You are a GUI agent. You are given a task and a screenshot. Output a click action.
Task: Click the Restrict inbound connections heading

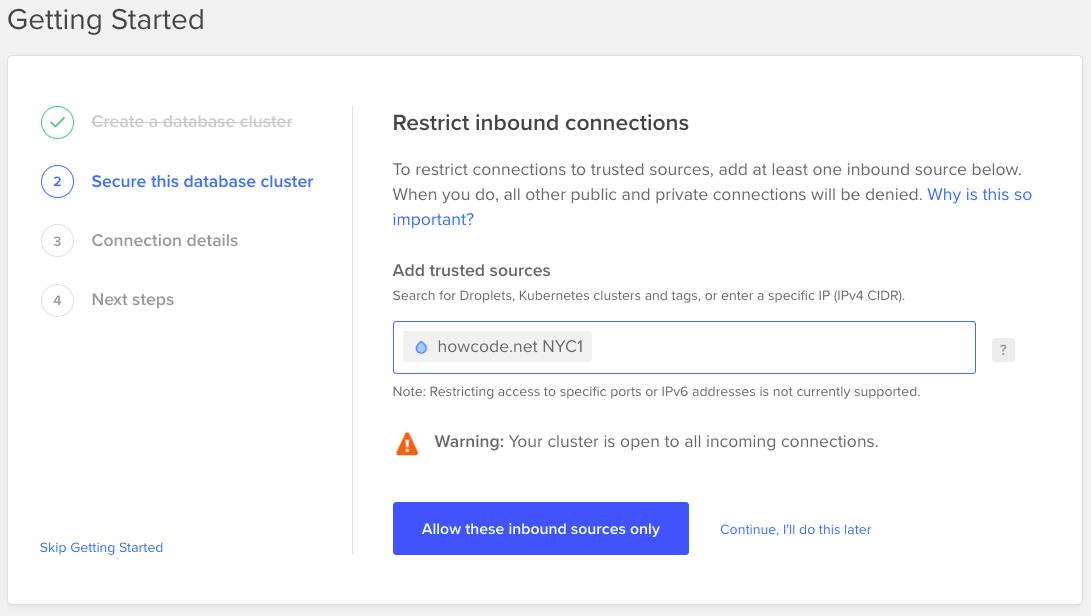tap(541, 123)
